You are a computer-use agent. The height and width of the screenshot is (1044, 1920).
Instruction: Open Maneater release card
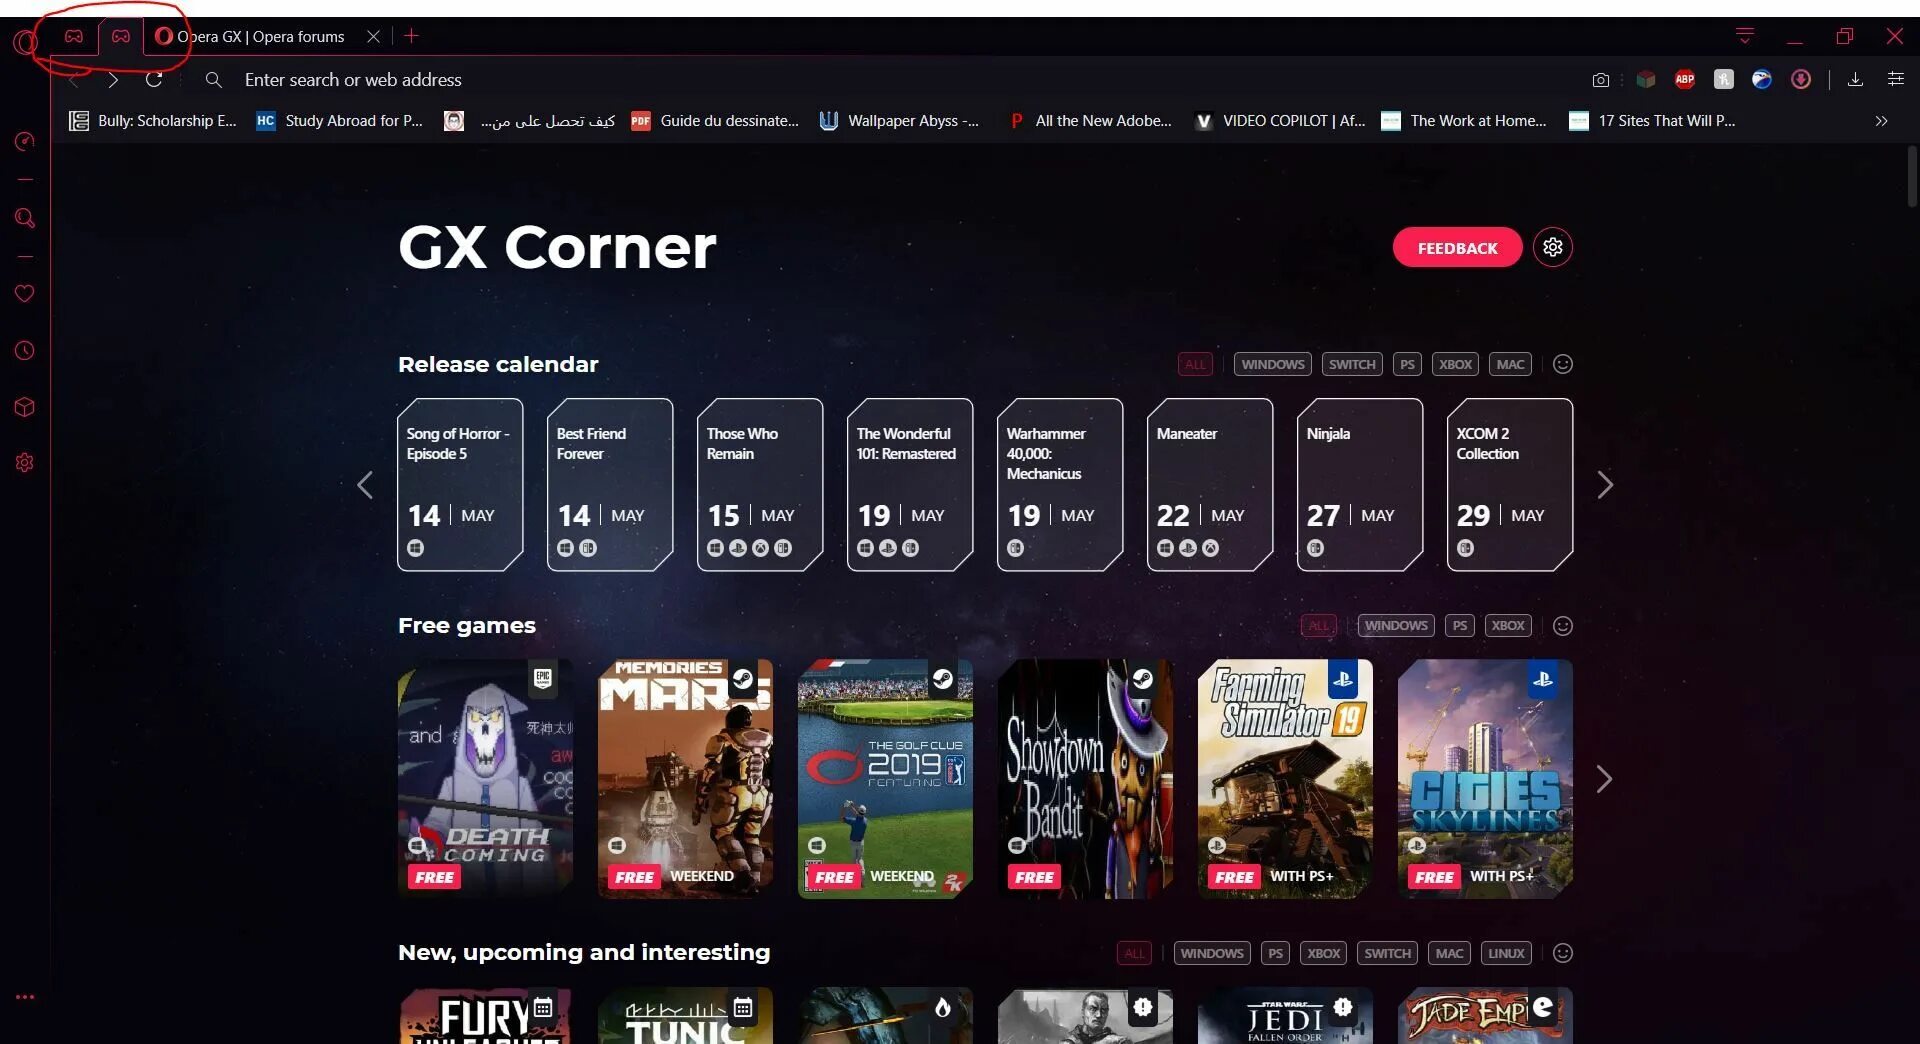coord(1210,485)
